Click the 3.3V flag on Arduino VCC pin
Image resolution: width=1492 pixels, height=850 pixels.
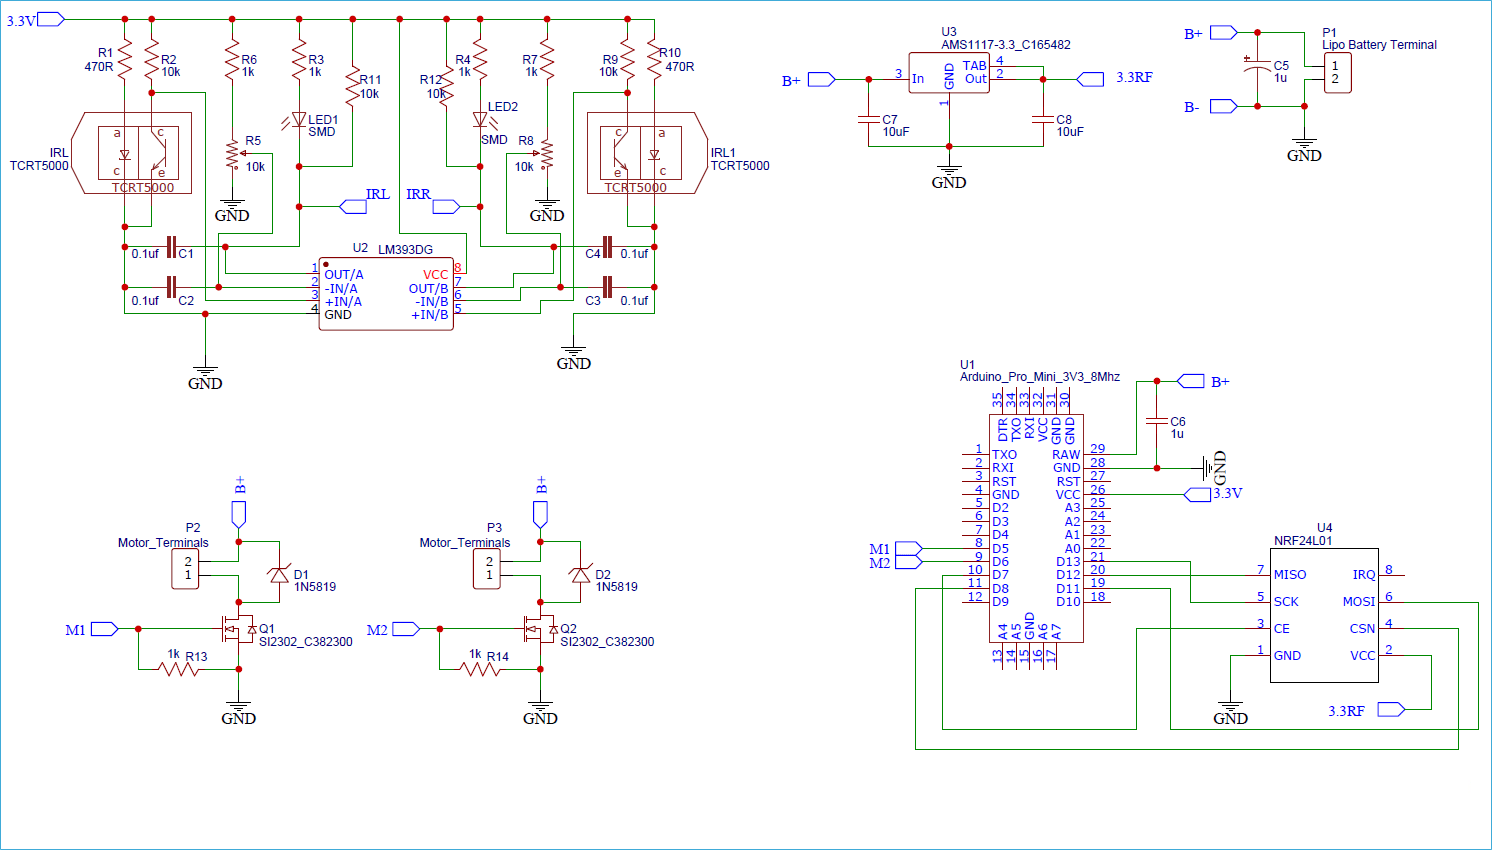(1197, 495)
